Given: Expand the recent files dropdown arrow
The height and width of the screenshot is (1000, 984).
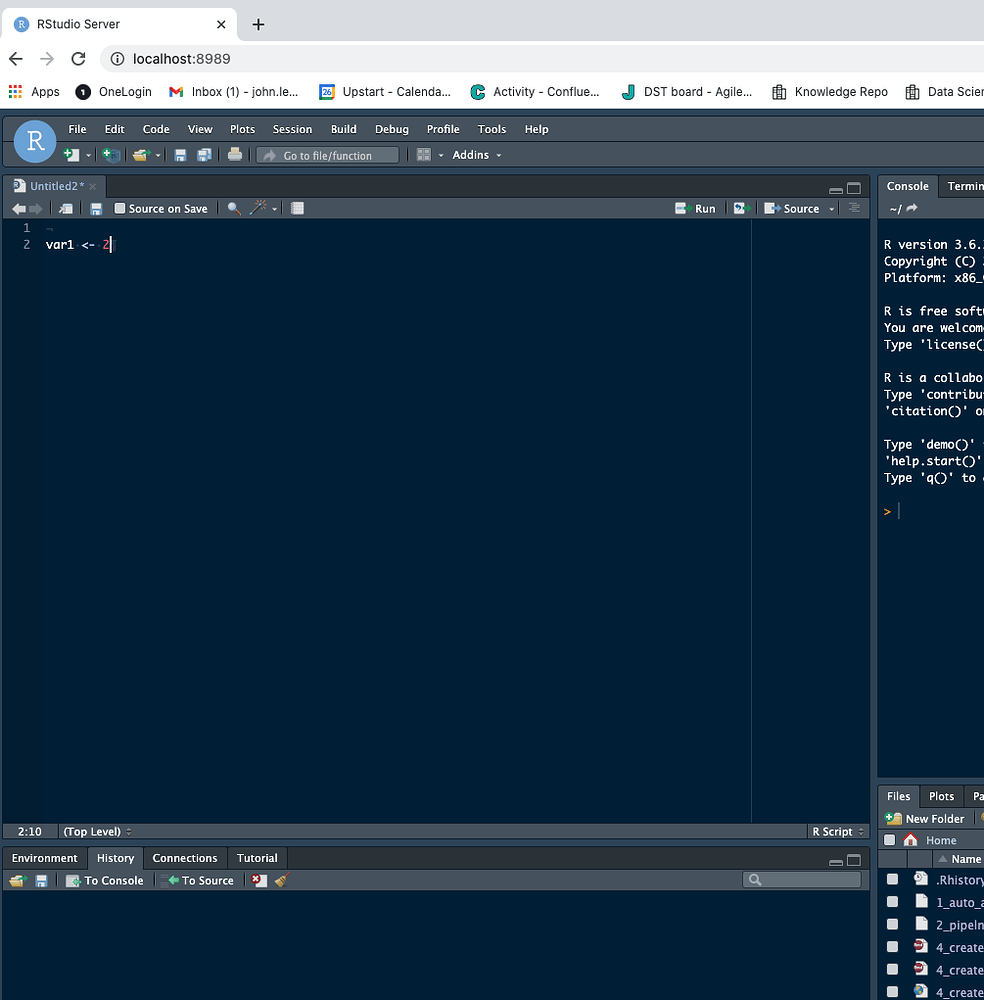Looking at the screenshot, I should pyautogui.click(x=158, y=156).
